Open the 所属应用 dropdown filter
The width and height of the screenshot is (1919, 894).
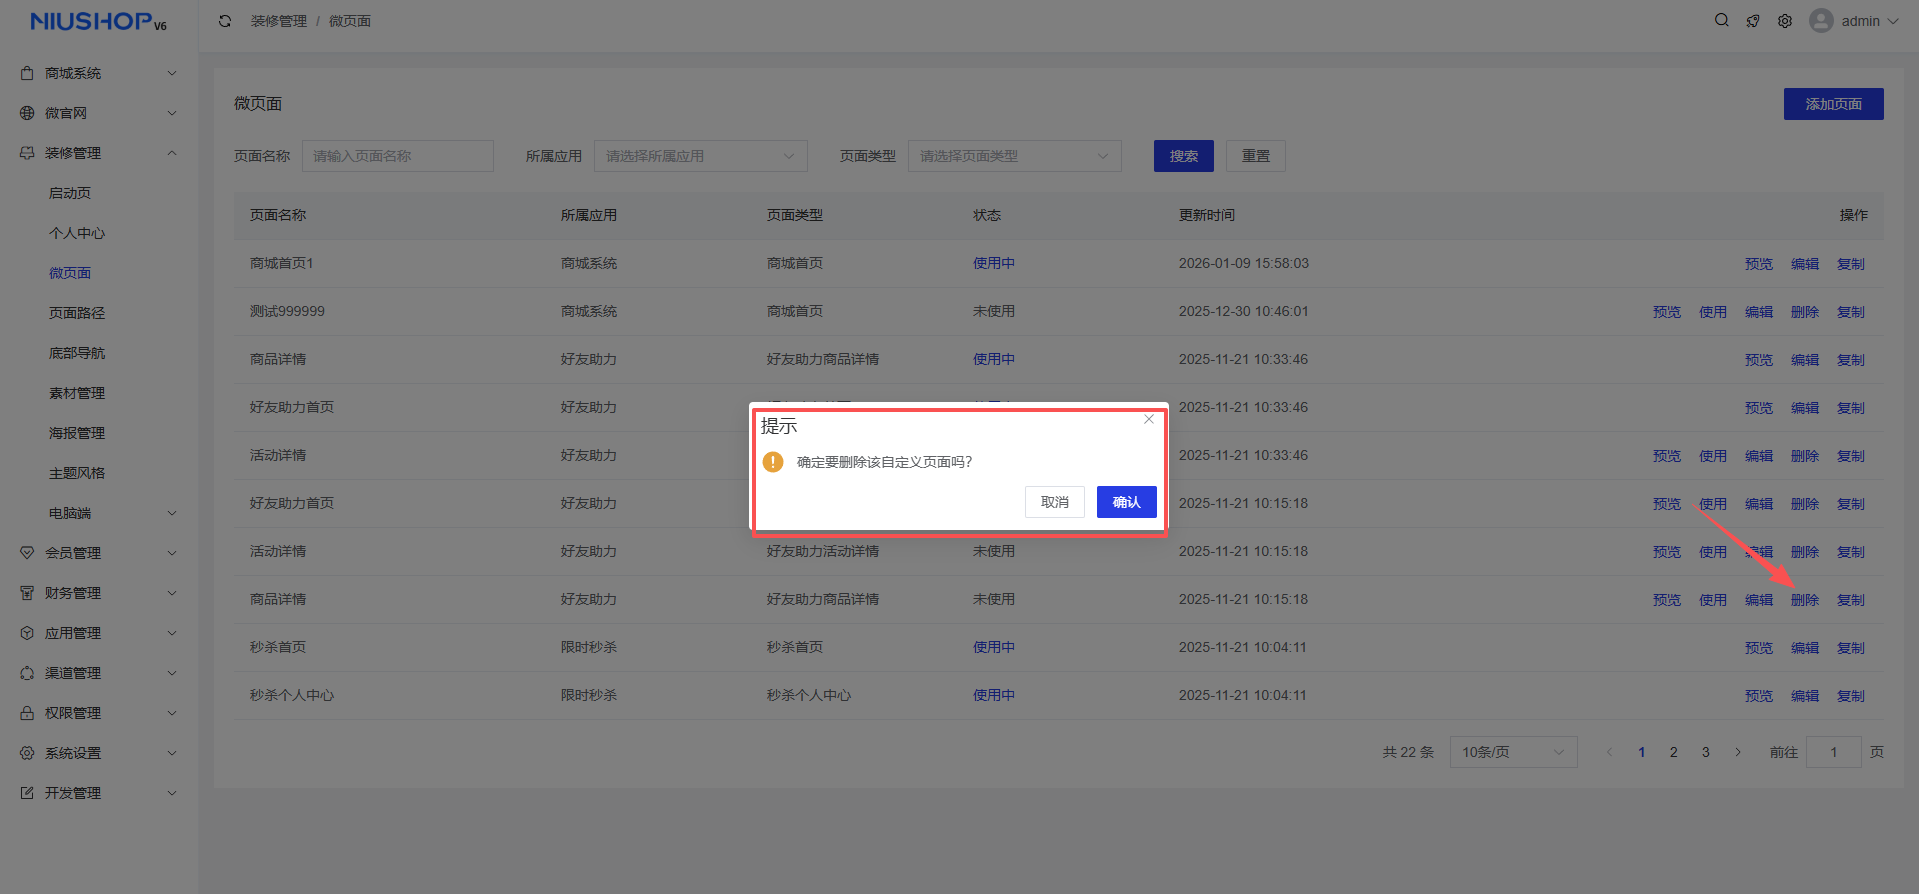700,156
